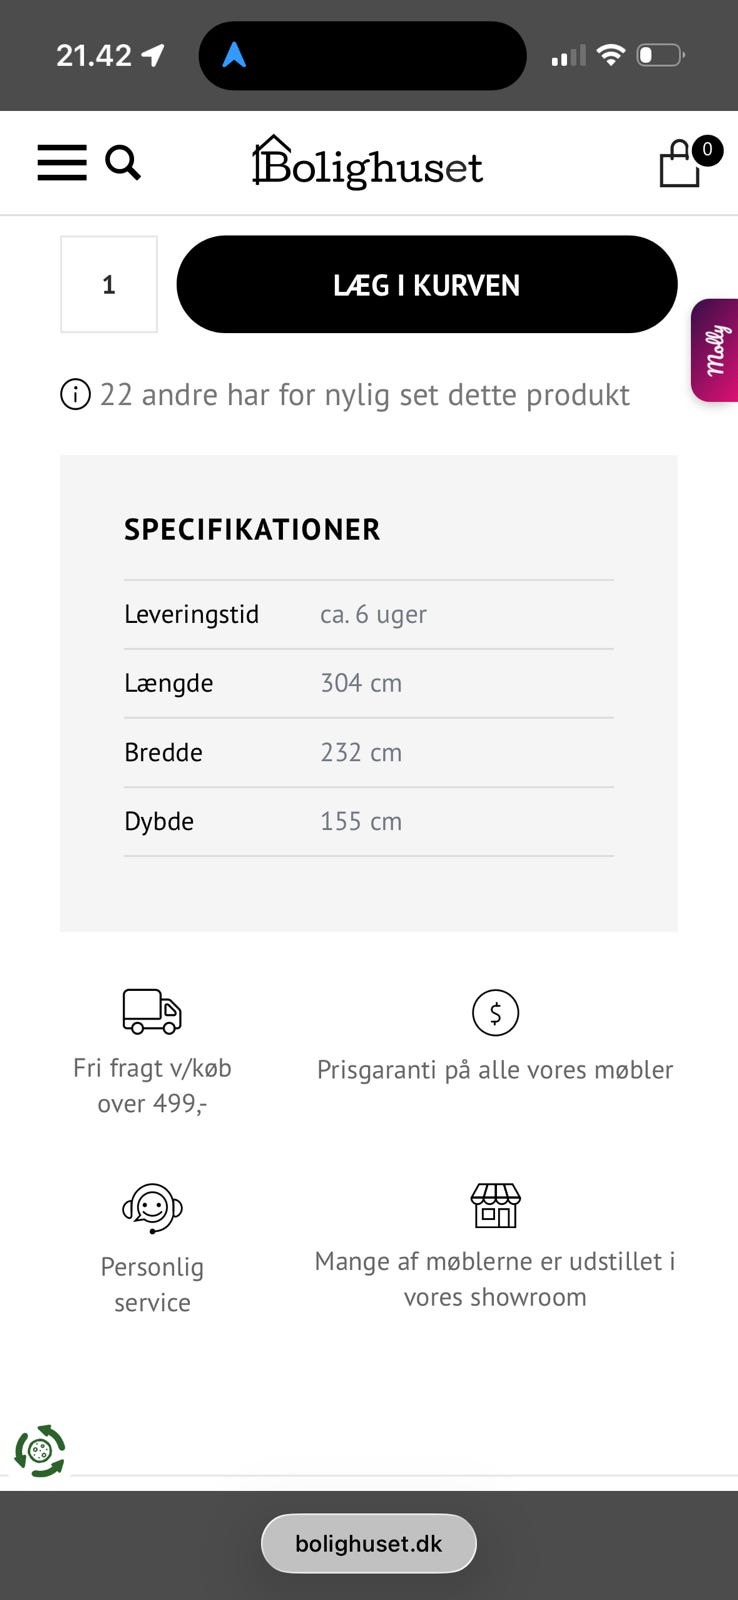
Task: Open the hamburger menu
Action: (62, 162)
